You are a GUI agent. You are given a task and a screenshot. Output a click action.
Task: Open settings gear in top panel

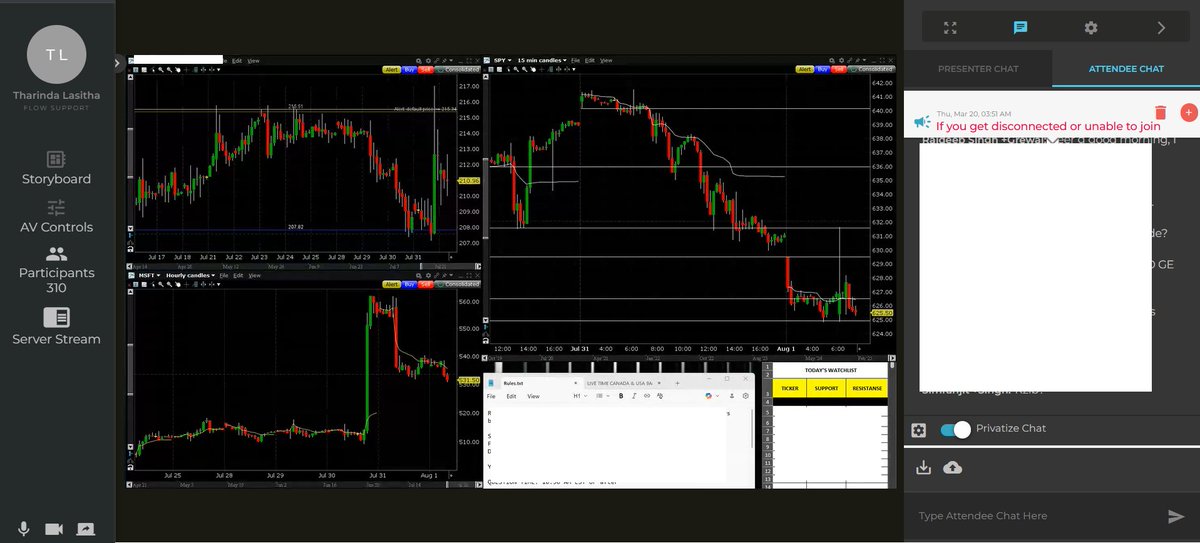[1091, 28]
